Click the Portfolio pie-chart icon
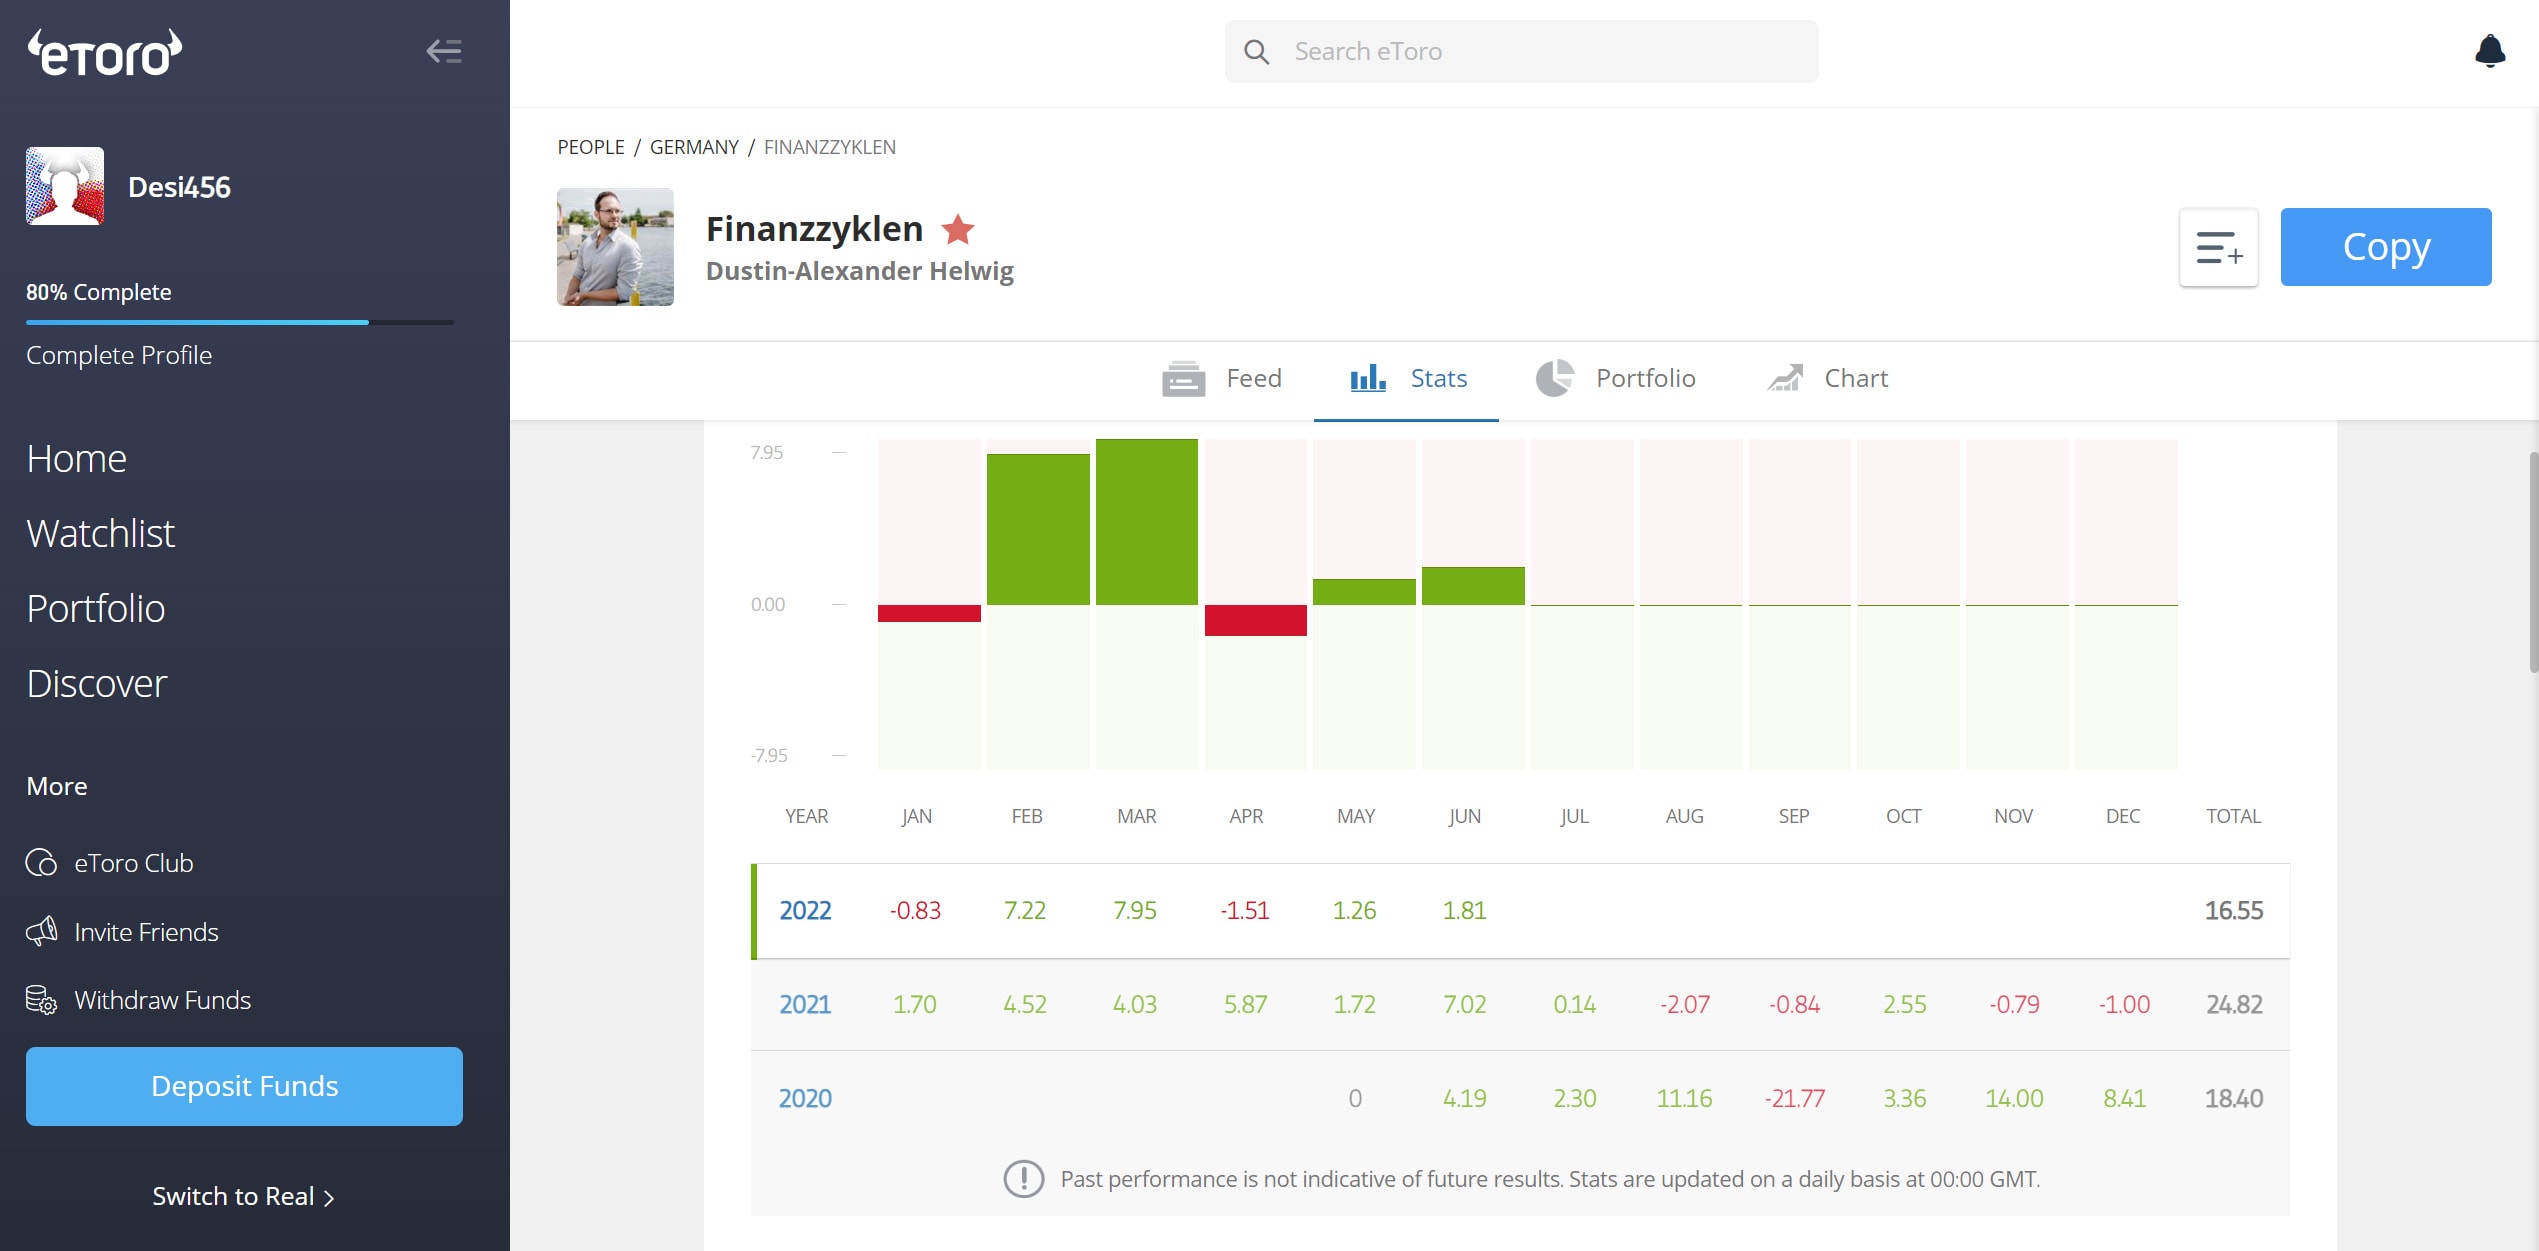 [1555, 378]
